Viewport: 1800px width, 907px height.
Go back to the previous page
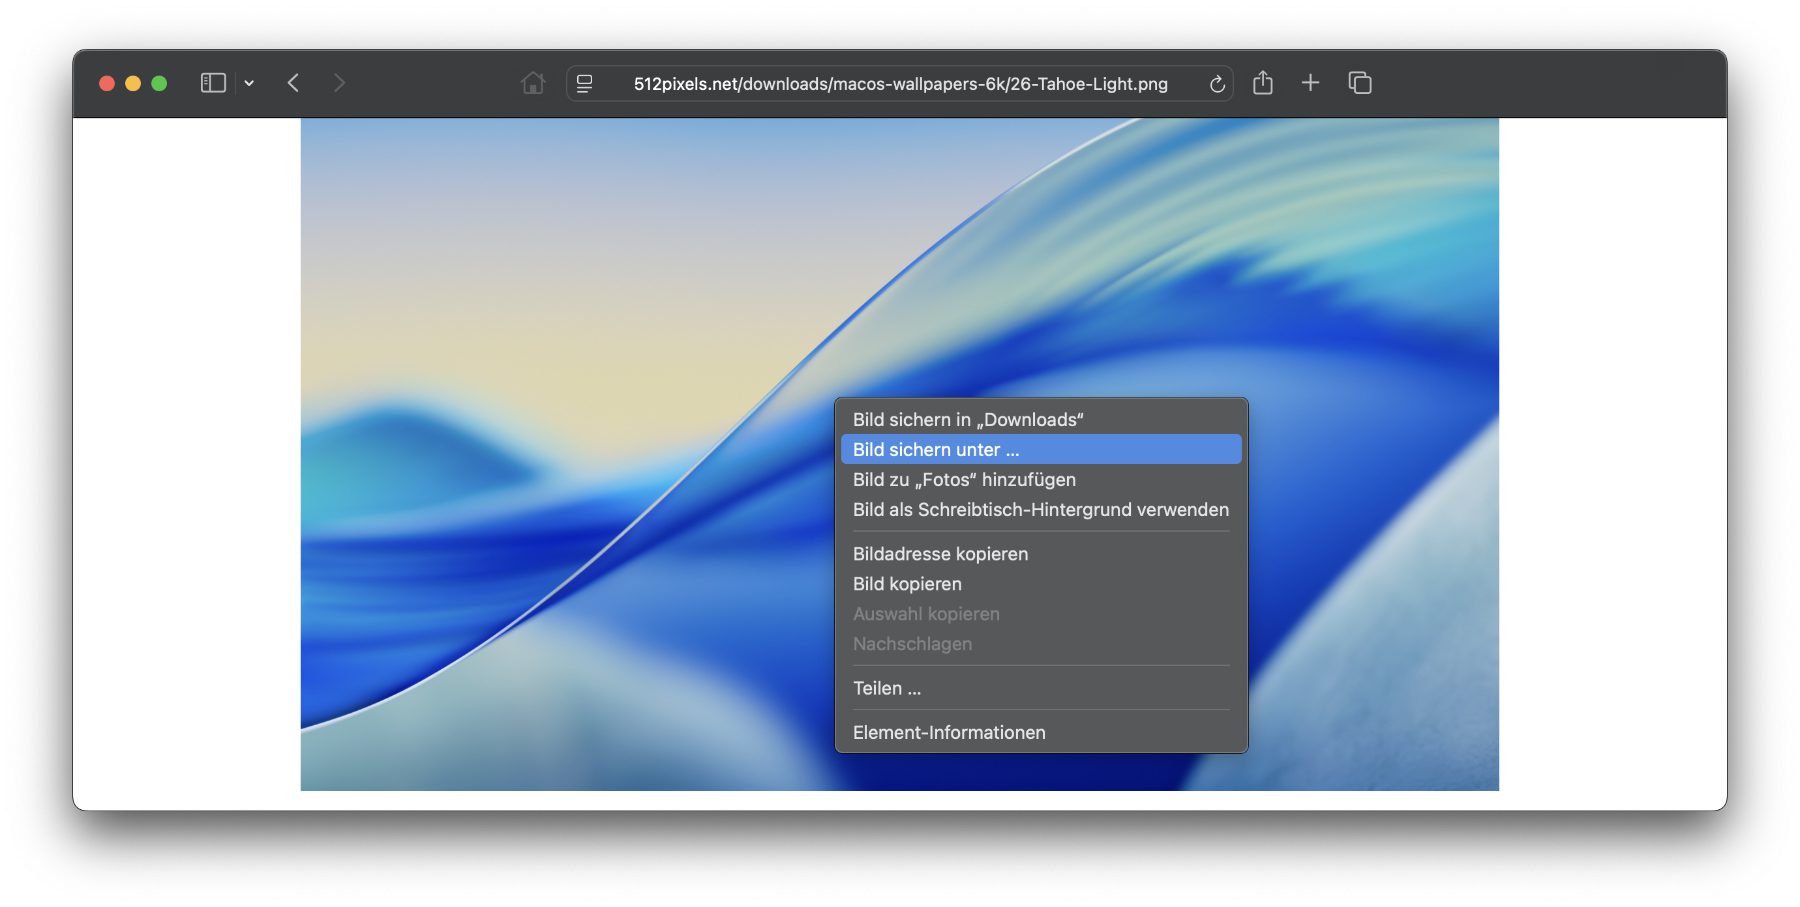coord(293,83)
